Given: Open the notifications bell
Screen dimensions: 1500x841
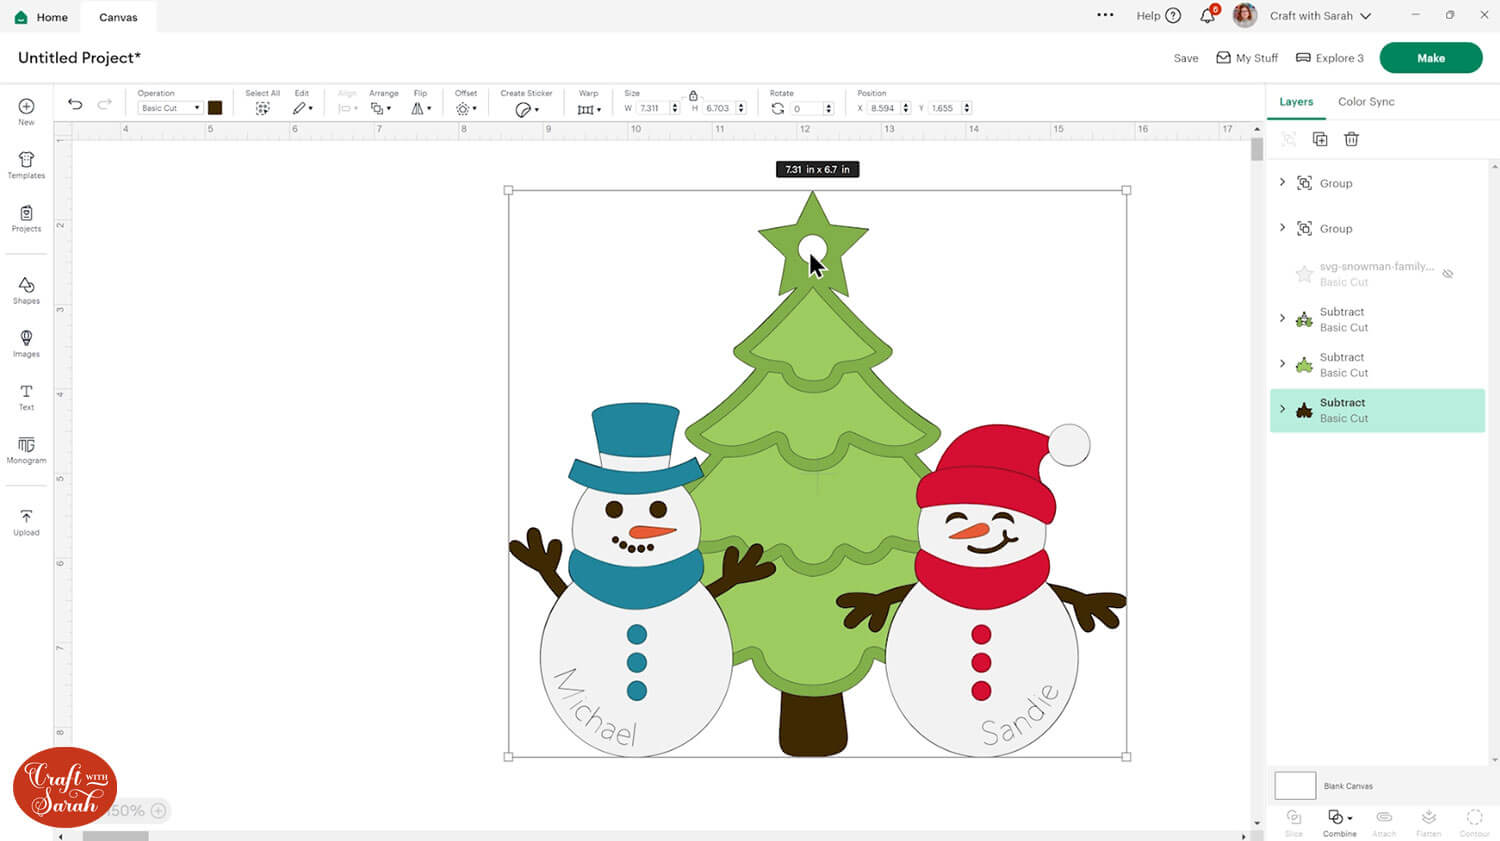Looking at the screenshot, I should coord(1207,16).
